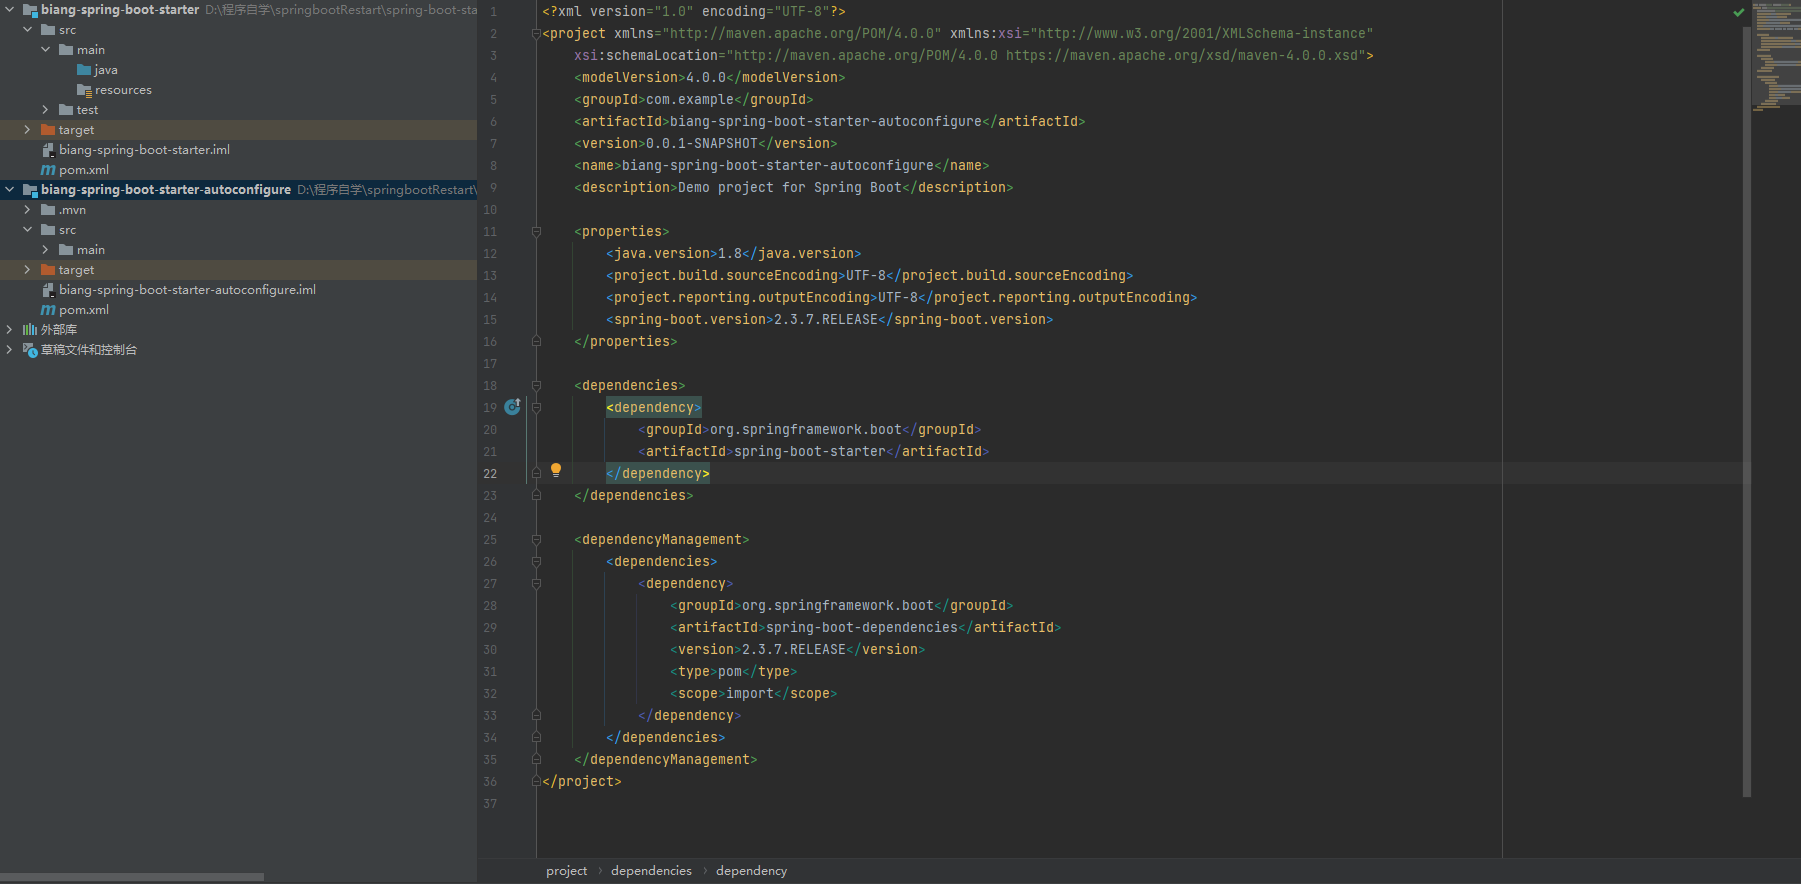
Task: Click the 外部库 libraries icon
Action: (30, 330)
